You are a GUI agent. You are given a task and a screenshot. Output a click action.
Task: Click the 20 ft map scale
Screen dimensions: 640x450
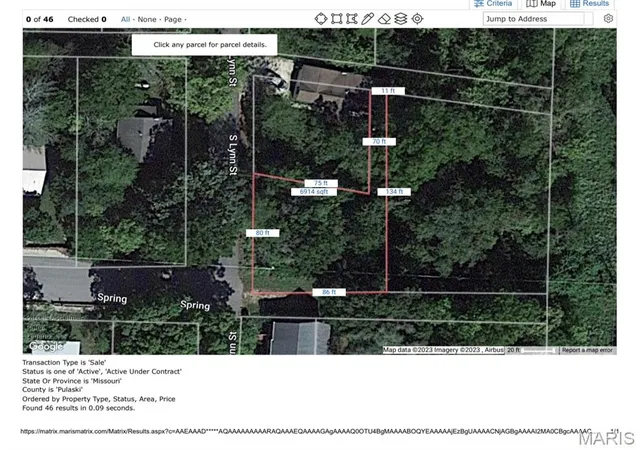tap(532, 350)
